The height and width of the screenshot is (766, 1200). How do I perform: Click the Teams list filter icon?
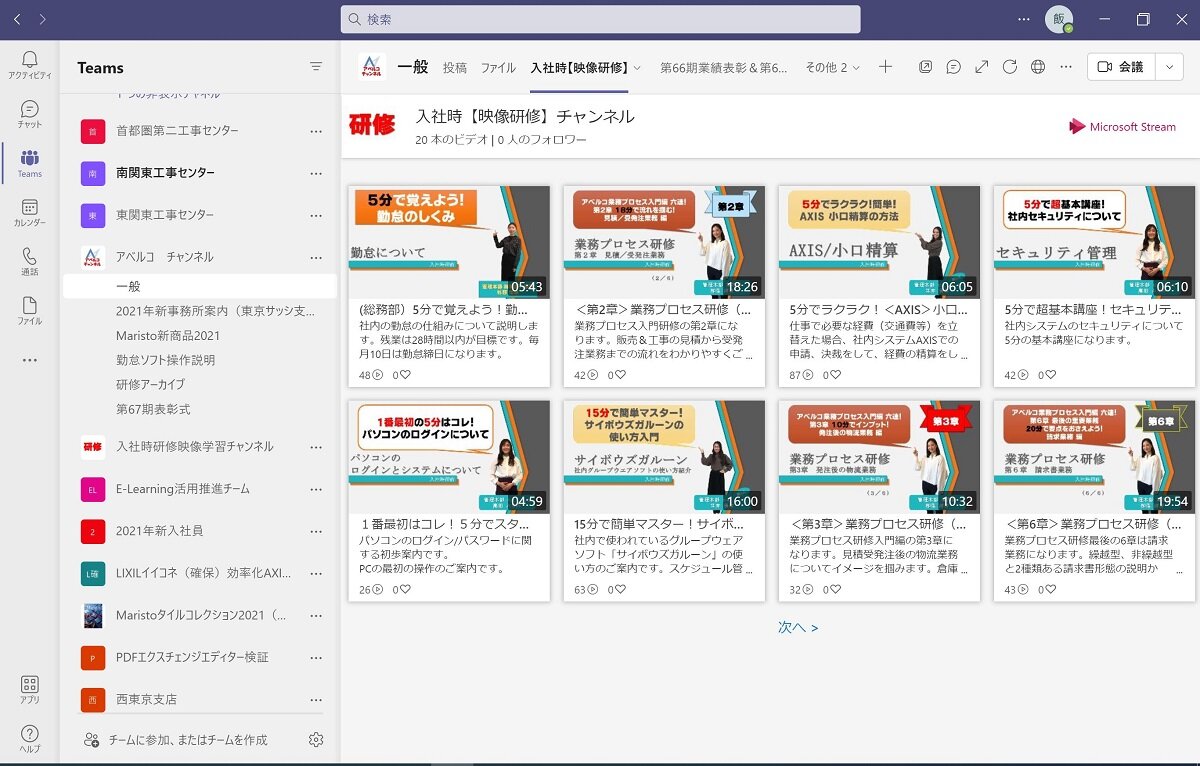tap(316, 67)
